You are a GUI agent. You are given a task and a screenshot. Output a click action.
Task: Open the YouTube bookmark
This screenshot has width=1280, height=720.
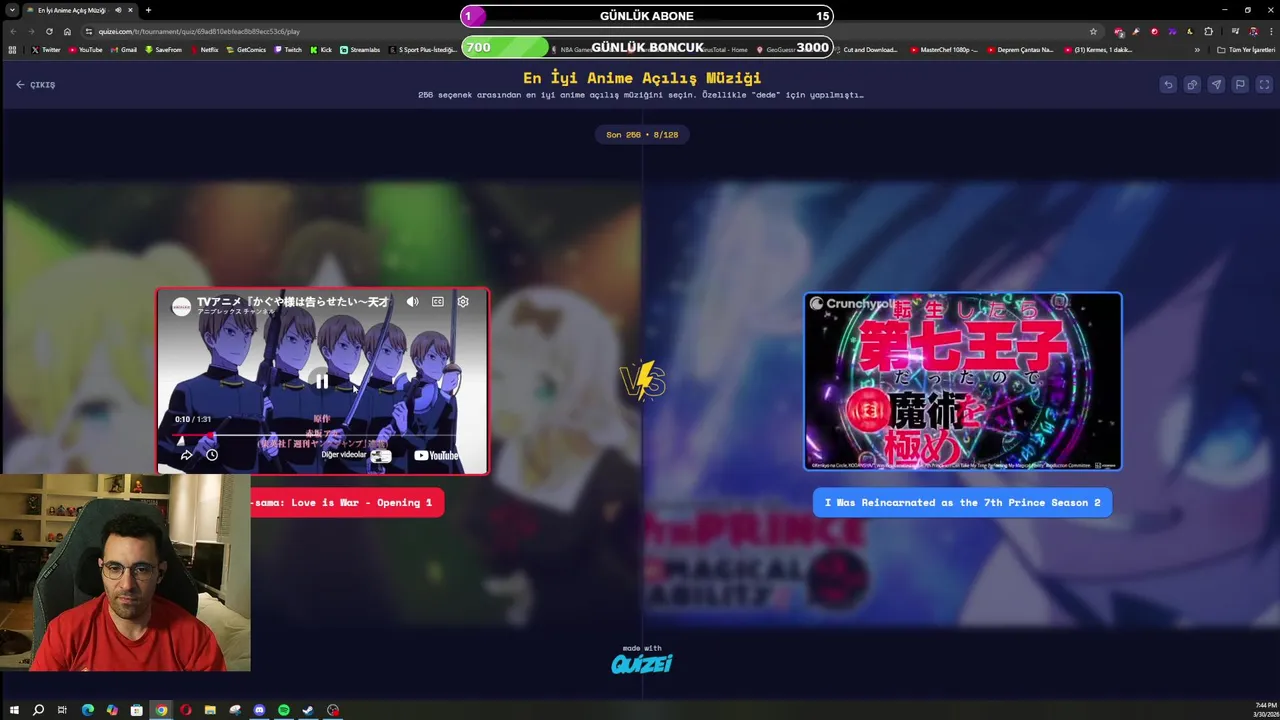coord(85,50)
